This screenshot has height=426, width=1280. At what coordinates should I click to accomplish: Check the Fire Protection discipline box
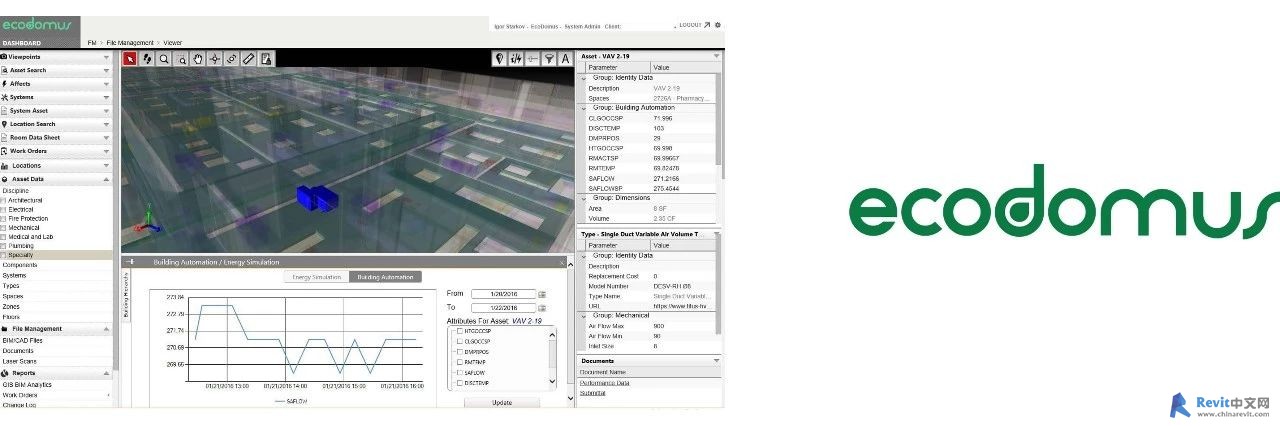coord(4,218)
